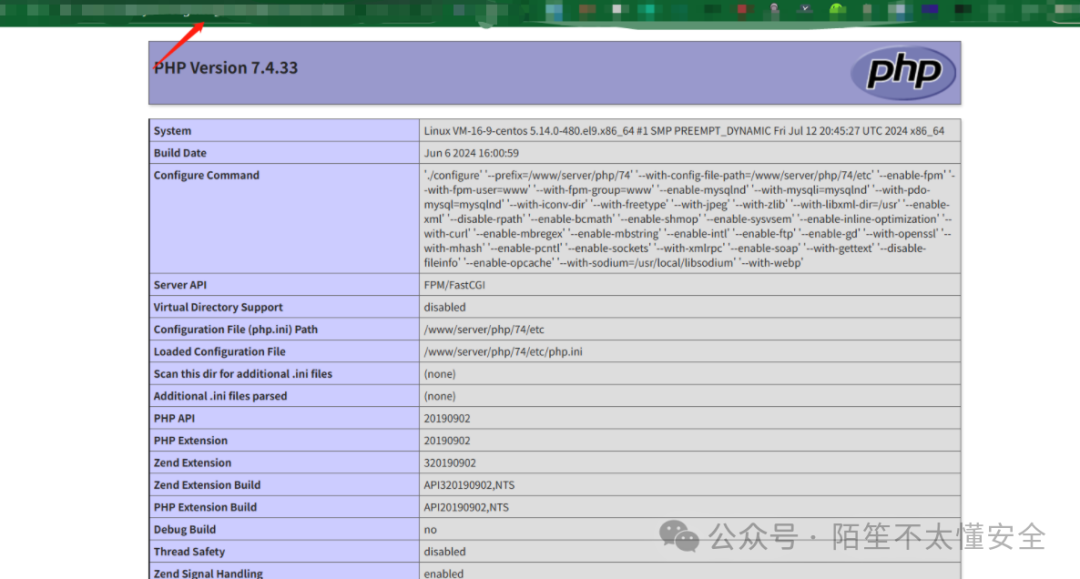
Task: Click the "PHP API" label
Action: (174, 418)
